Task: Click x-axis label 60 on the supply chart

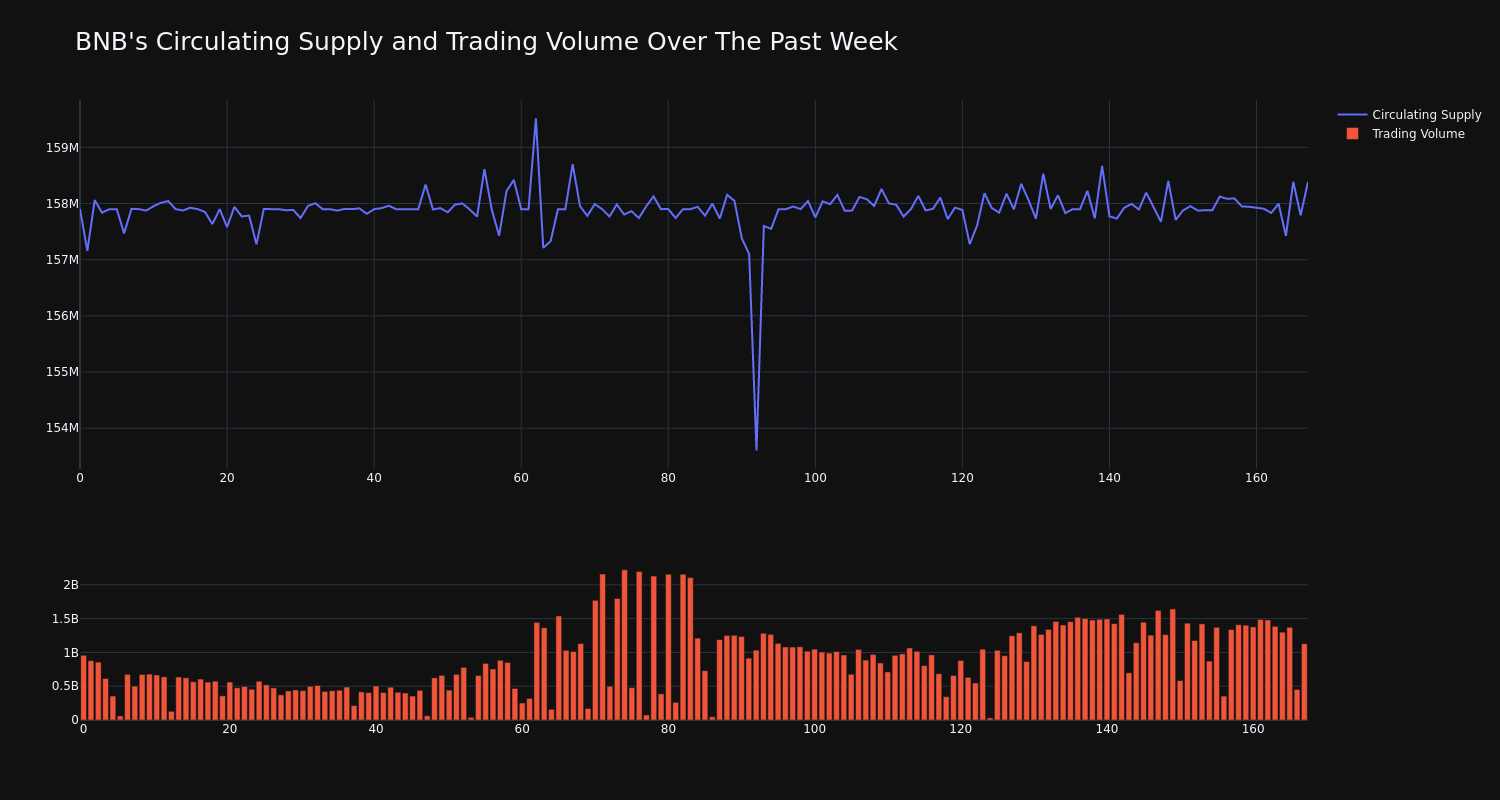Action: [x=521, y=478]
